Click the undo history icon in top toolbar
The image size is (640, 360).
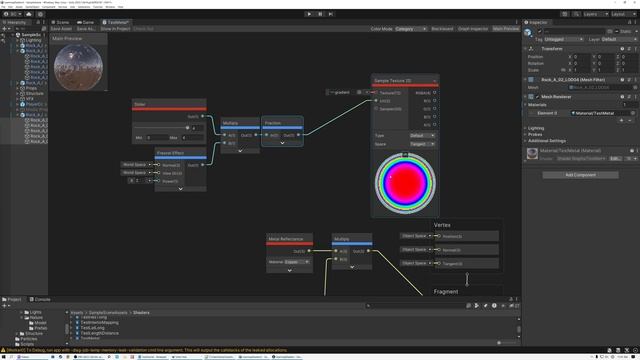(565, 14)
